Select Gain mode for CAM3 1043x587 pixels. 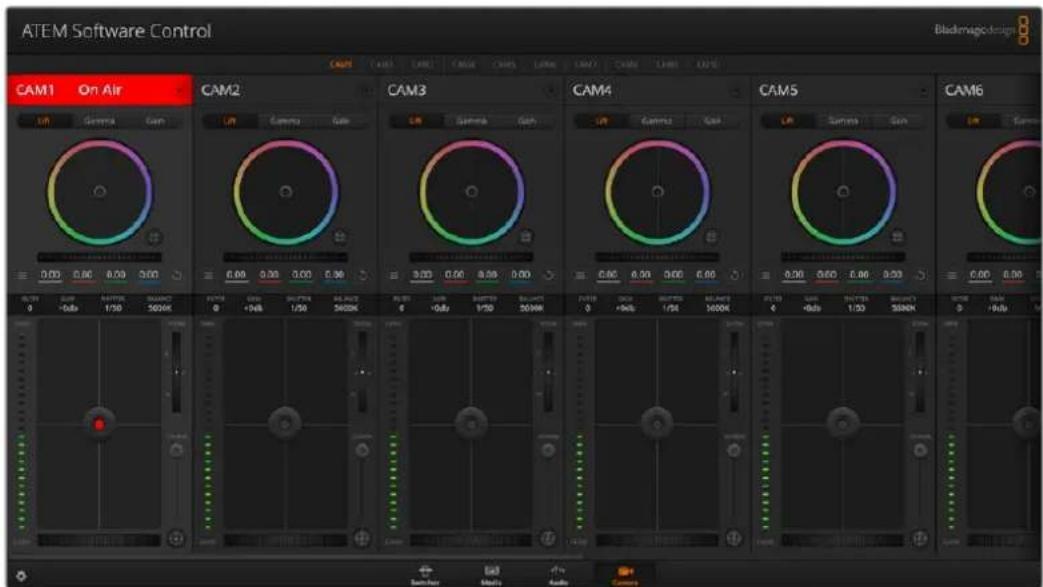tap(527, 121)
